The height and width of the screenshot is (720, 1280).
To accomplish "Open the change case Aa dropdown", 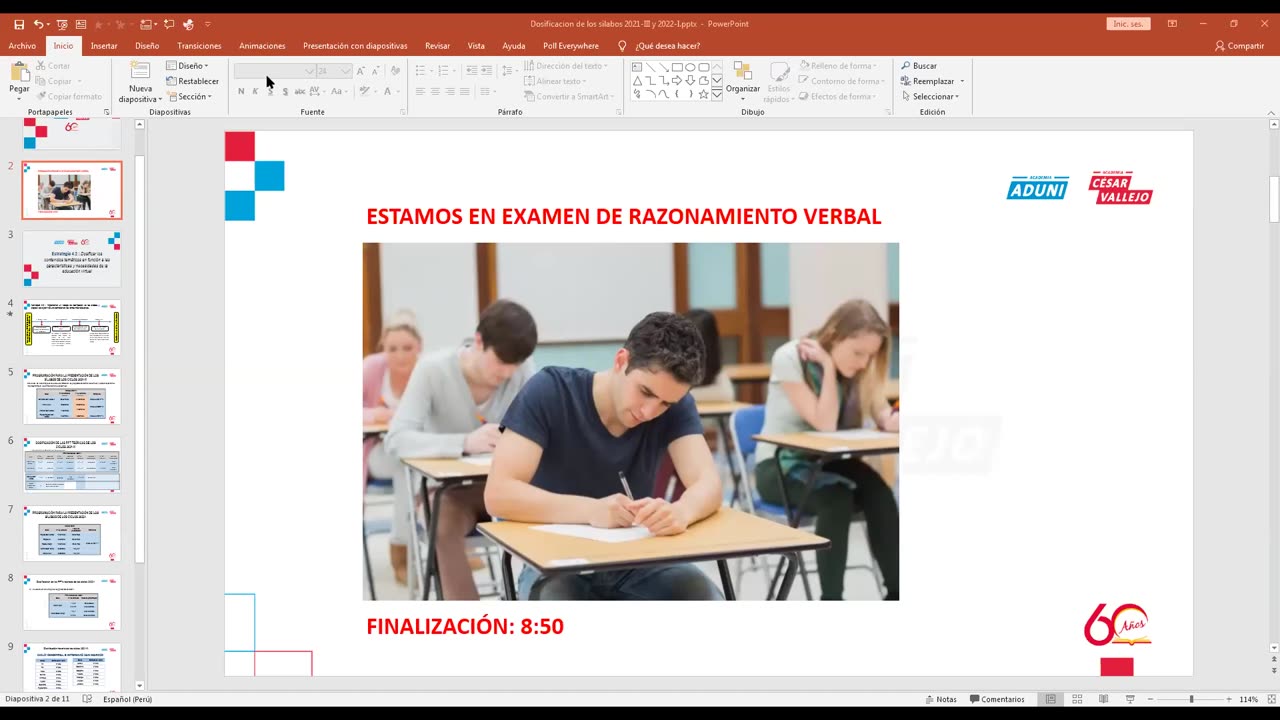I will pos(339,91).
